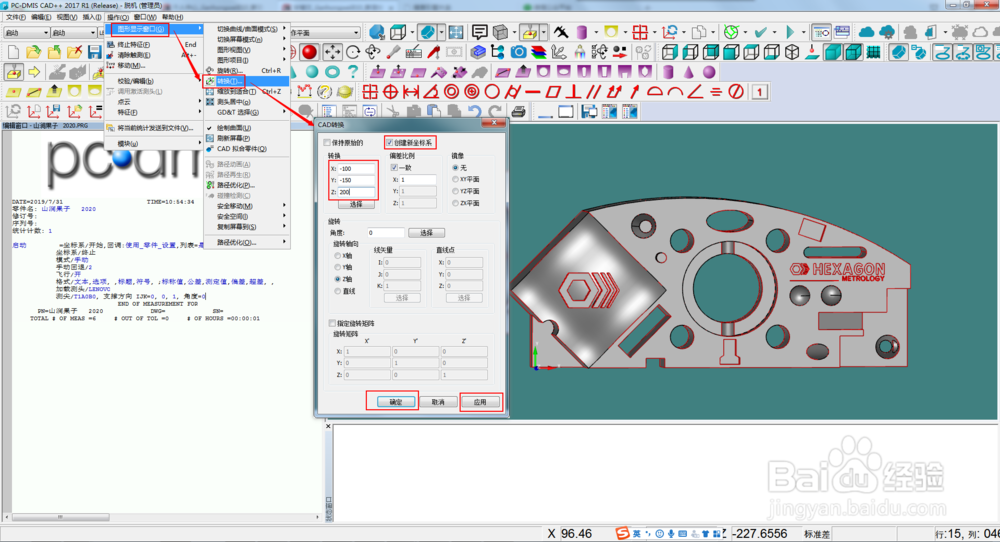The width and height of the screenshot is (1000, 542).
Task: Select the Y轴 rotation axis radio
Action: pos(338,267)
